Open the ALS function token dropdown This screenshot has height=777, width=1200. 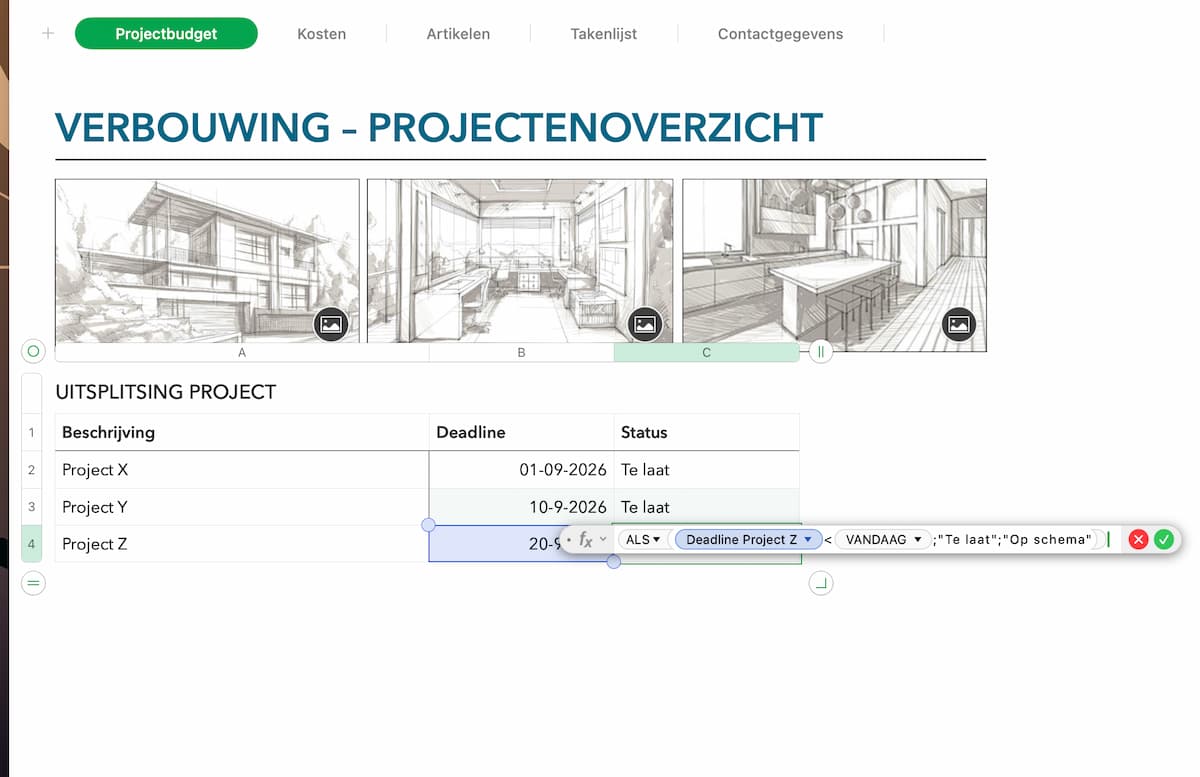(642, 540)
